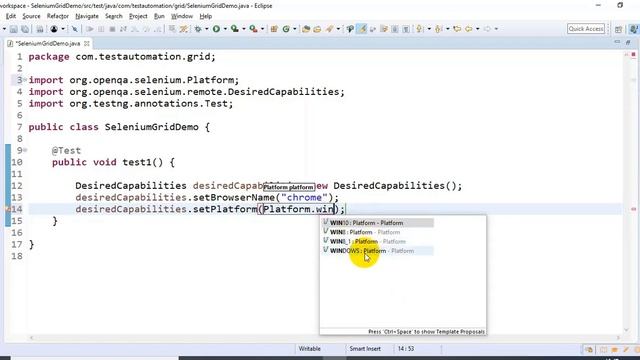
Task: Click the Suspend debug toolbar icon
Action: pos(100,29)
